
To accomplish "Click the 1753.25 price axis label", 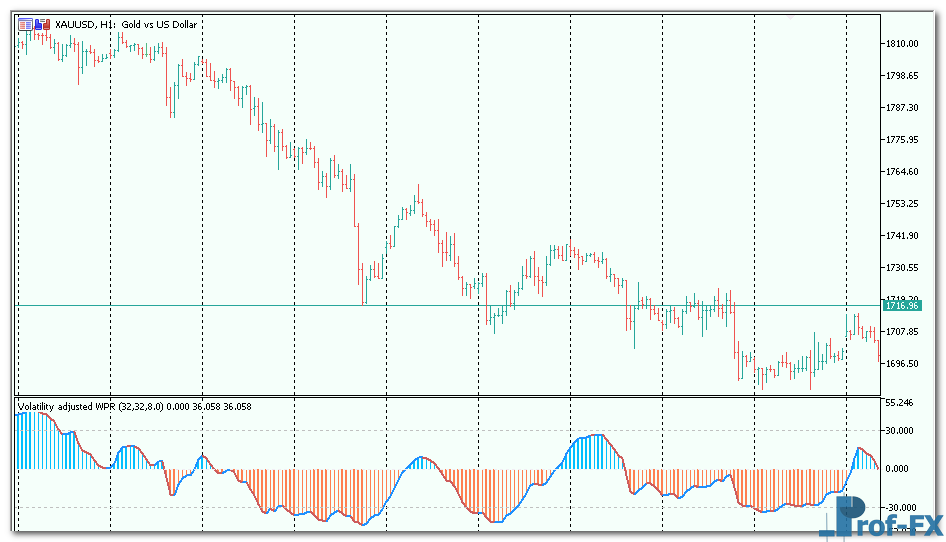I will [x=902, y=204].
